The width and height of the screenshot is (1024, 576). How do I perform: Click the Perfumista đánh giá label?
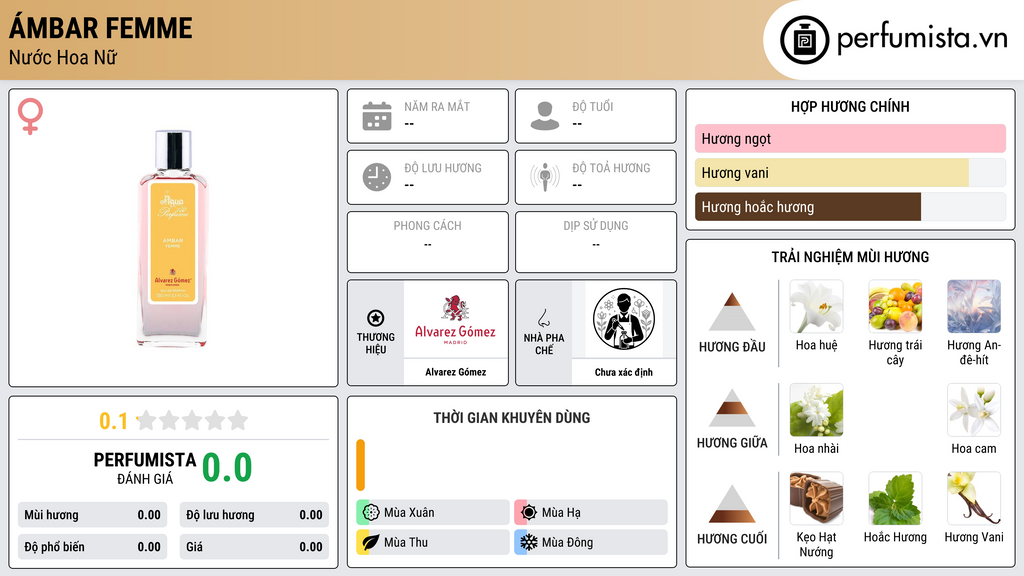pyautogui.click(x=145, y=468)
